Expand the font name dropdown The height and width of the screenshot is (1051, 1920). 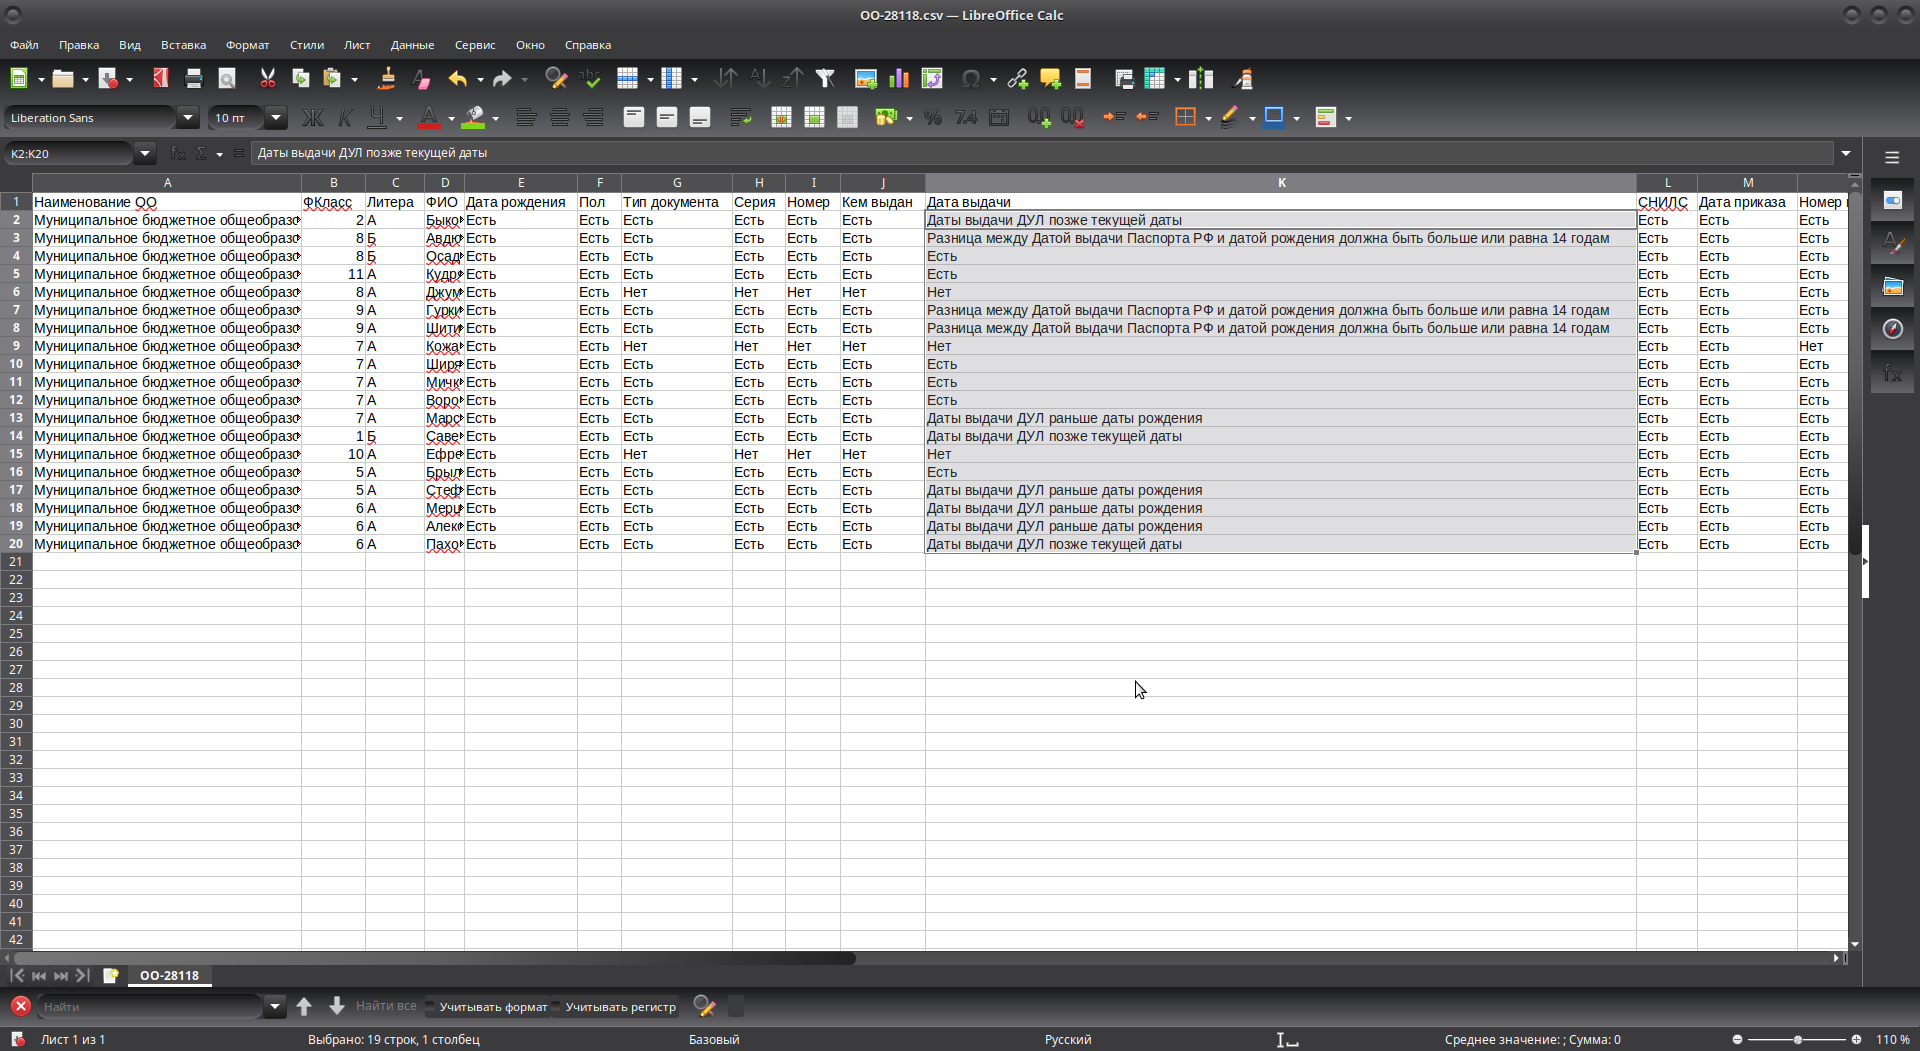coord(187,118)
